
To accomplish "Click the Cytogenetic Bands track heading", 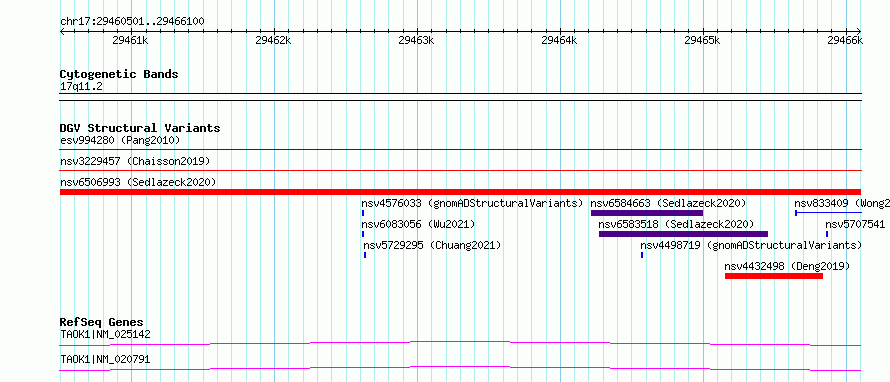I will [x=119, y=74].
